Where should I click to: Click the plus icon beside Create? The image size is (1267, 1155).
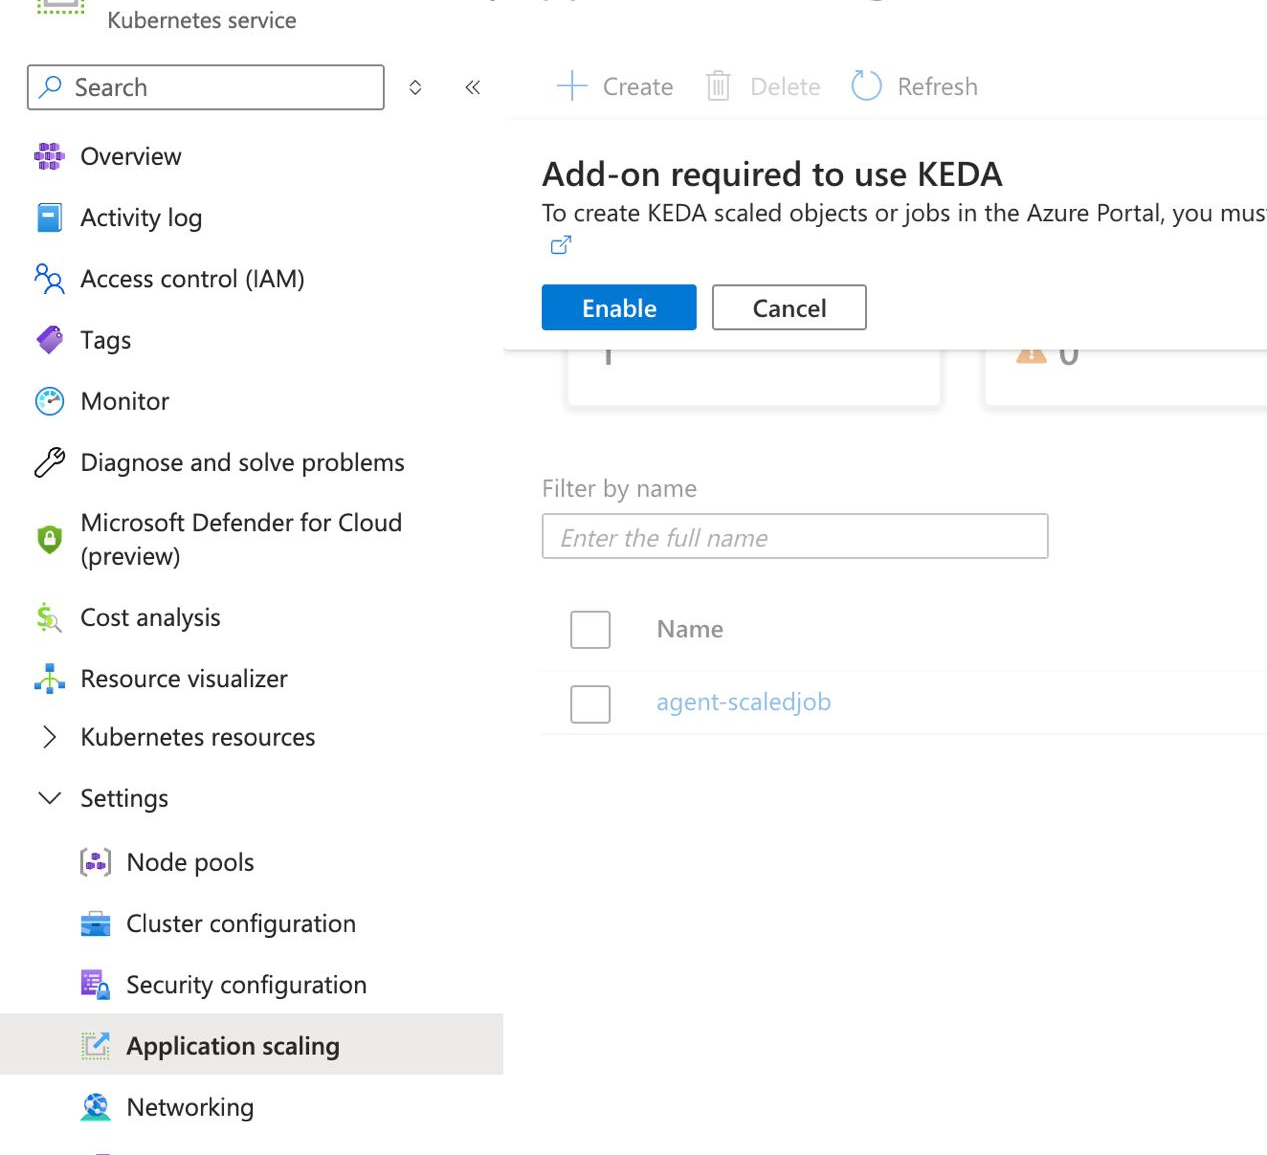[572, 86]
